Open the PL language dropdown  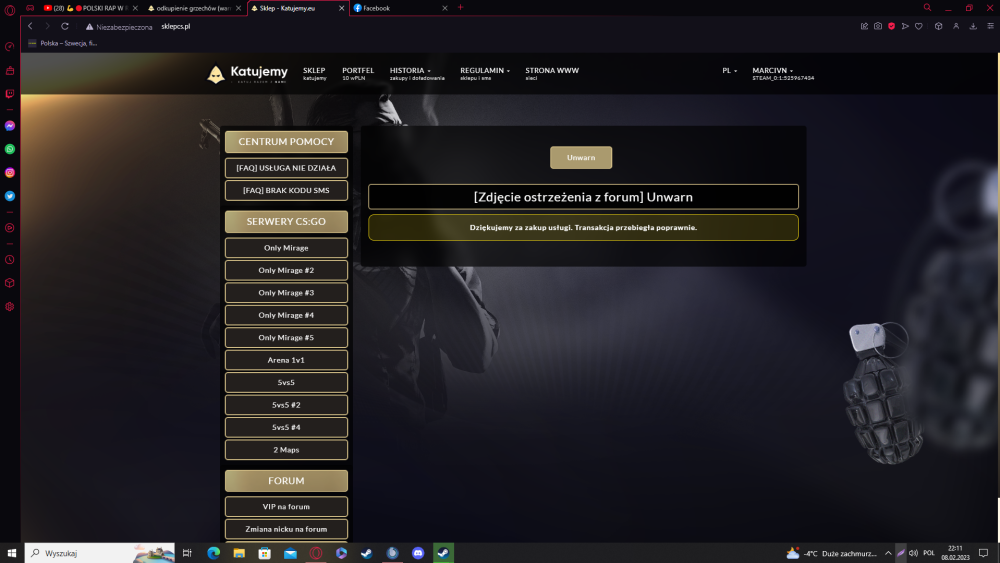coord(730,70)
